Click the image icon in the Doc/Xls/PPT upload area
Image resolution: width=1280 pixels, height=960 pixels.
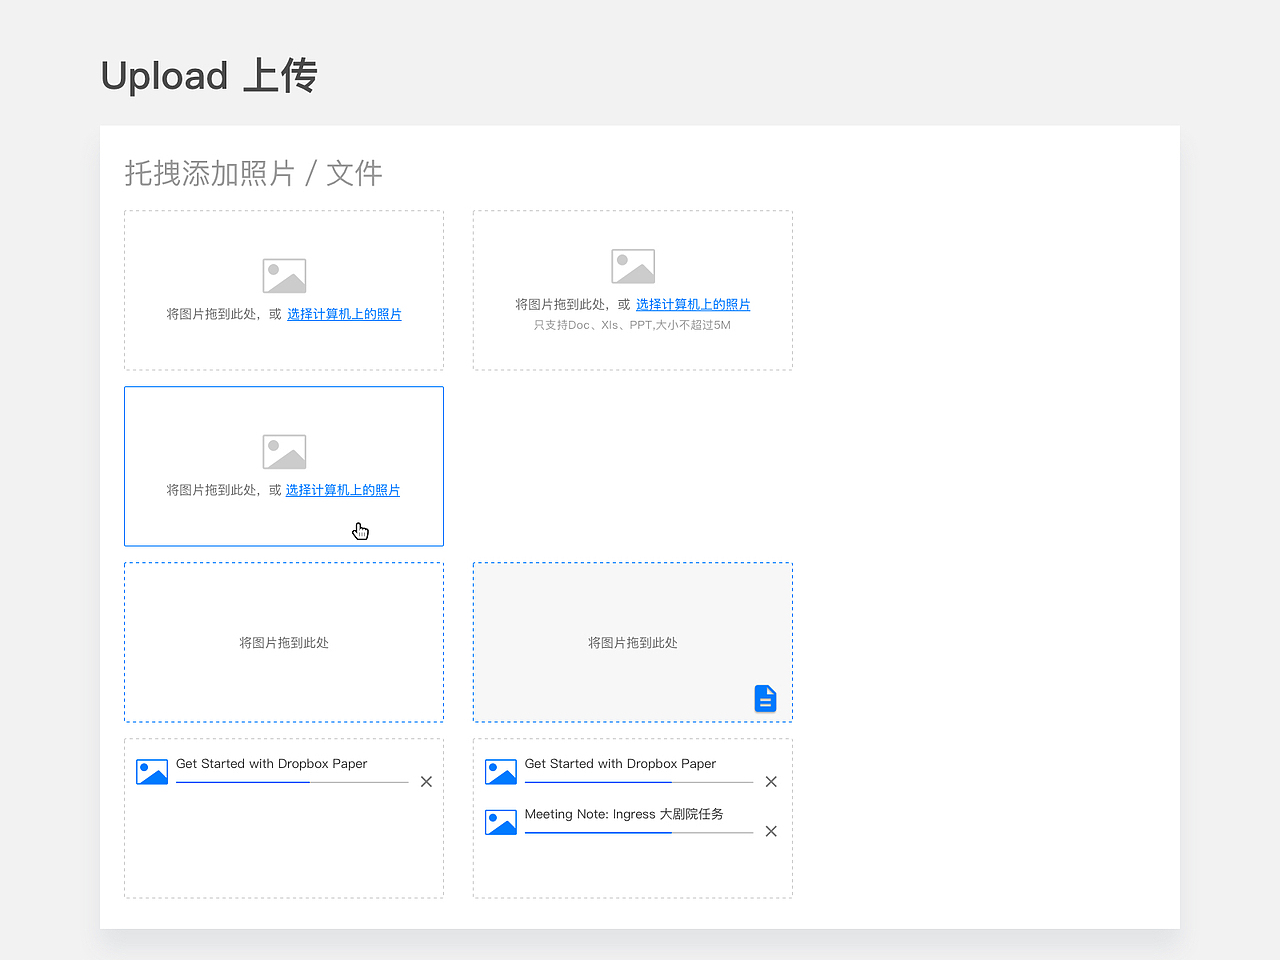[632, 264]
